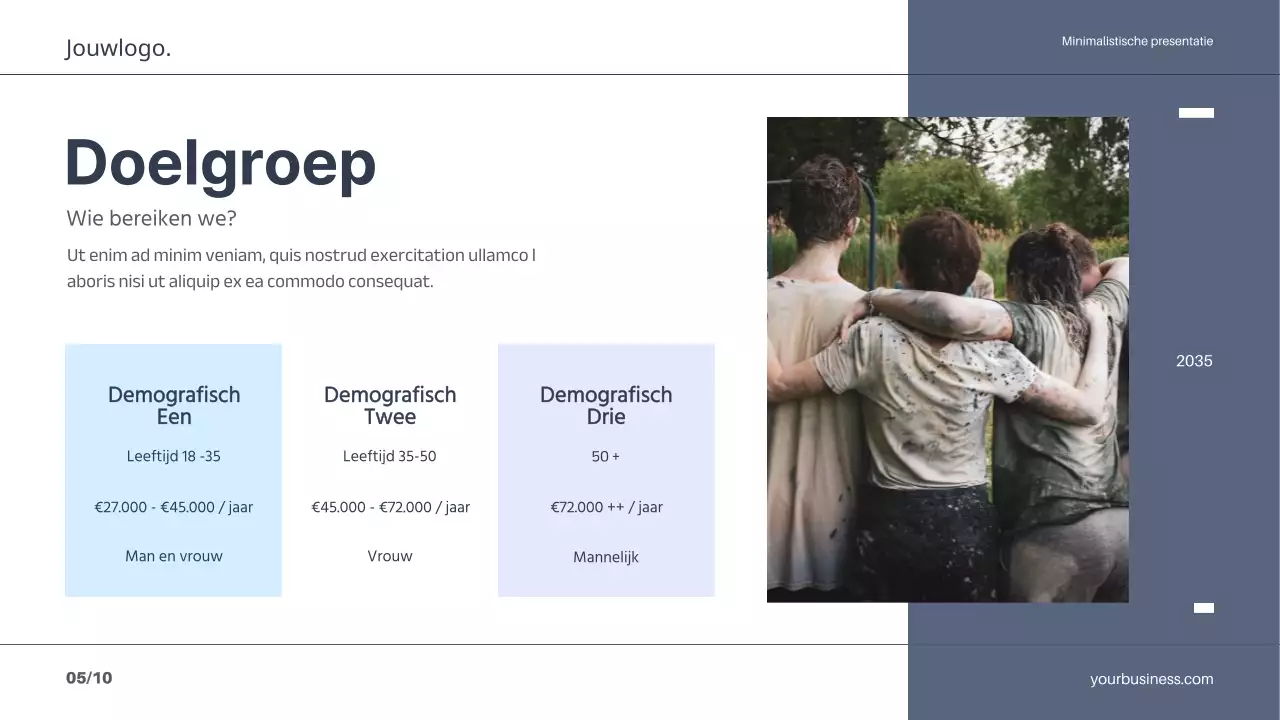Click the Mannelijk text in third card
Viewport: 1280px width, 720px height.
606,556
